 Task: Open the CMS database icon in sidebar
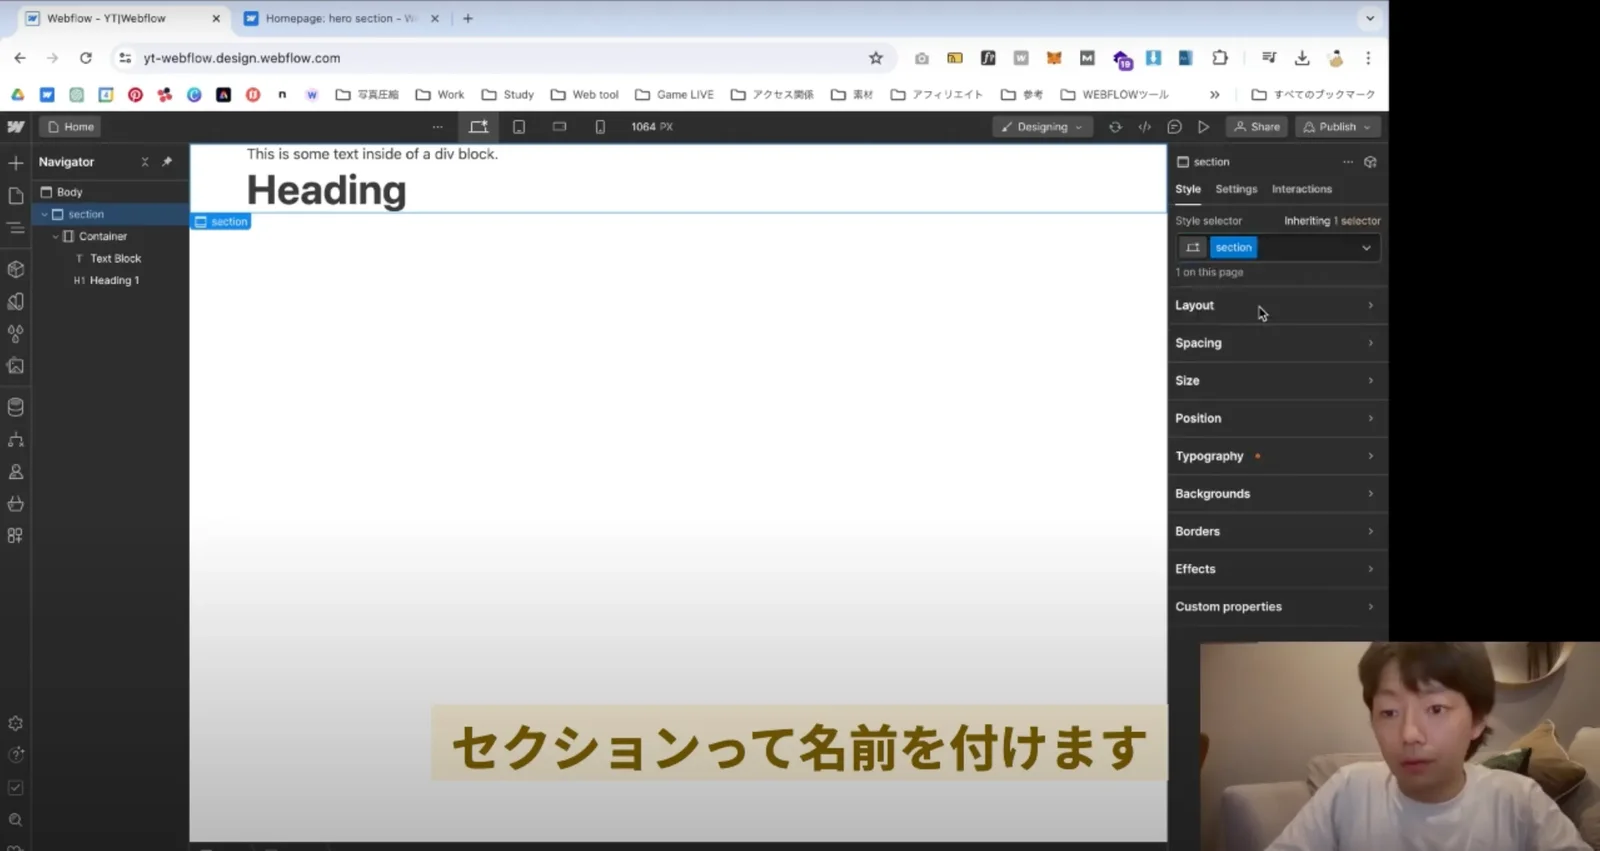[x=16, y=407]
